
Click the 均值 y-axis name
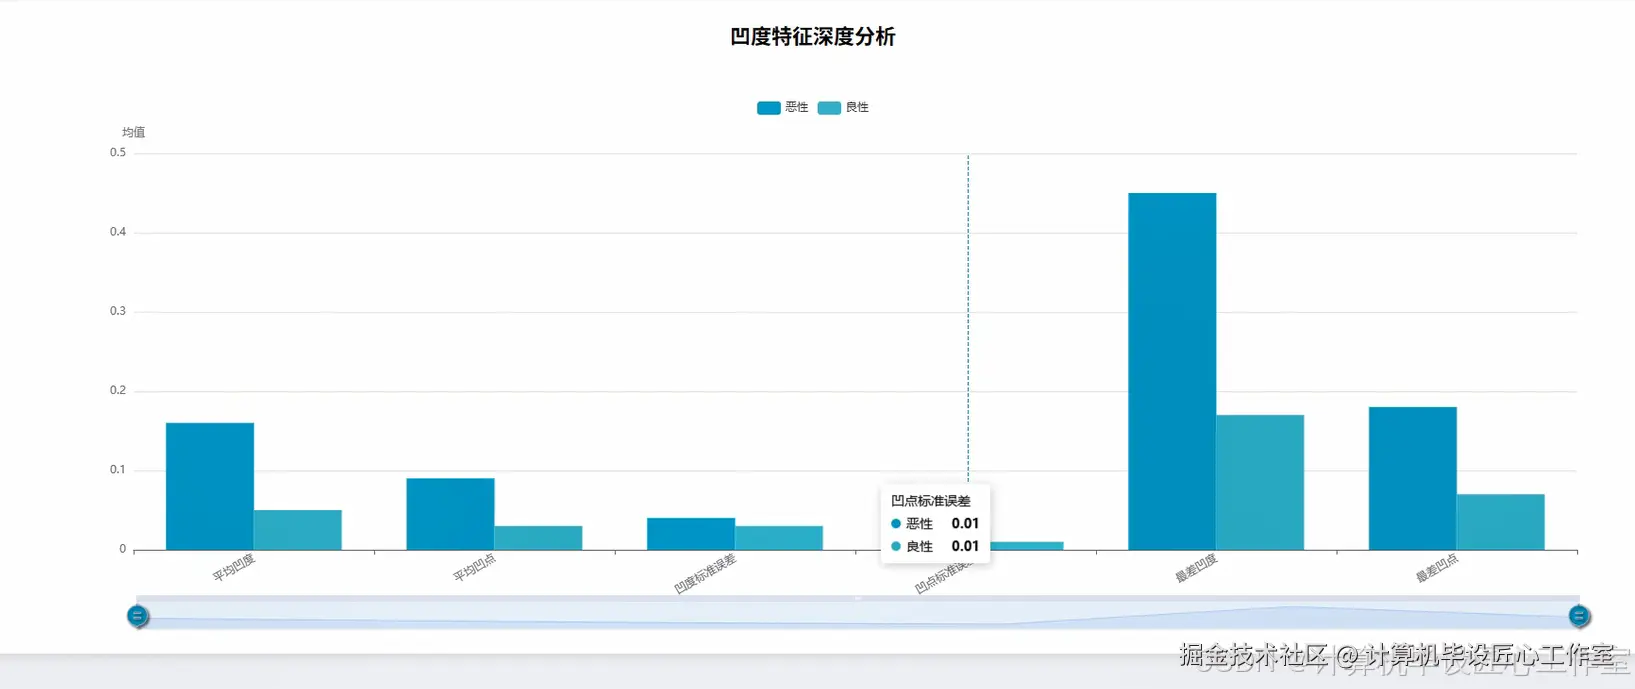coord(133,132)
